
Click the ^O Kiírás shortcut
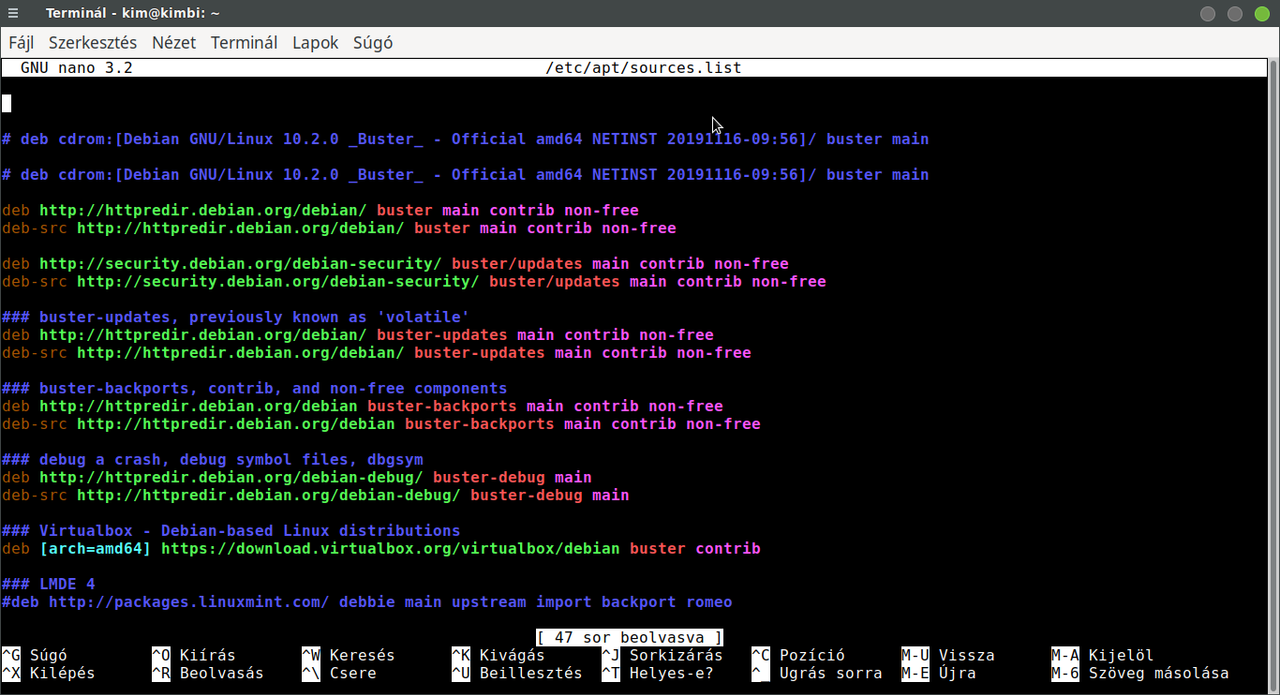pyautogui.click(x=194, y=655)
